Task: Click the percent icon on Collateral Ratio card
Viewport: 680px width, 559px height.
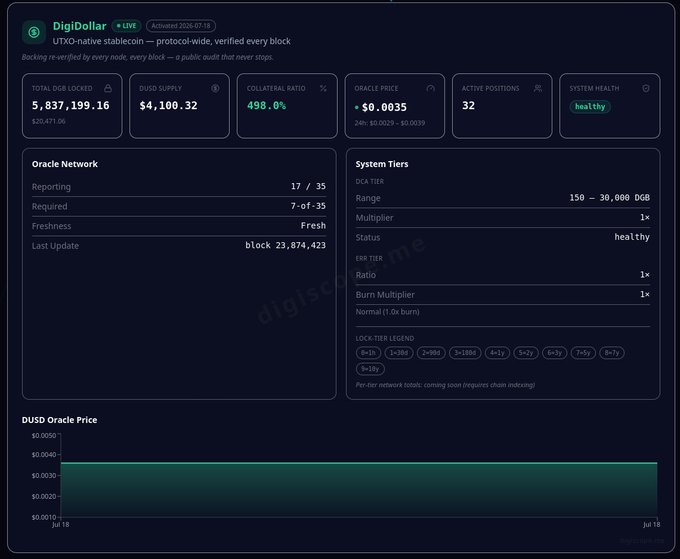Action: pyautogui.click(x=323, y=88)
